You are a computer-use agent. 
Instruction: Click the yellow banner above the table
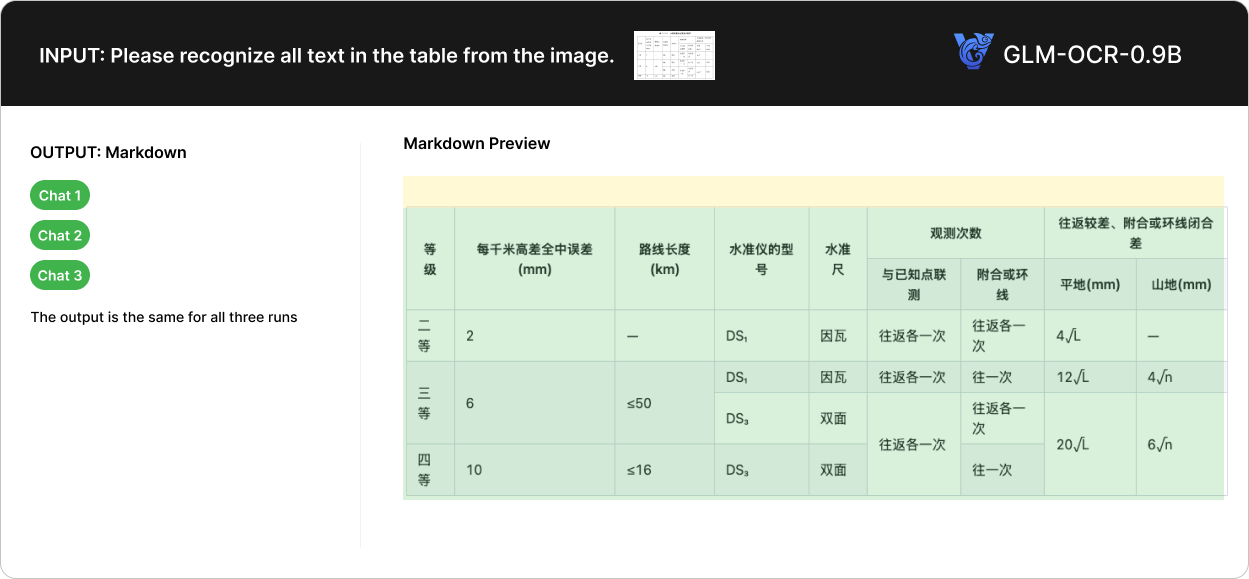pyautogui.click(x=813, y=190)
